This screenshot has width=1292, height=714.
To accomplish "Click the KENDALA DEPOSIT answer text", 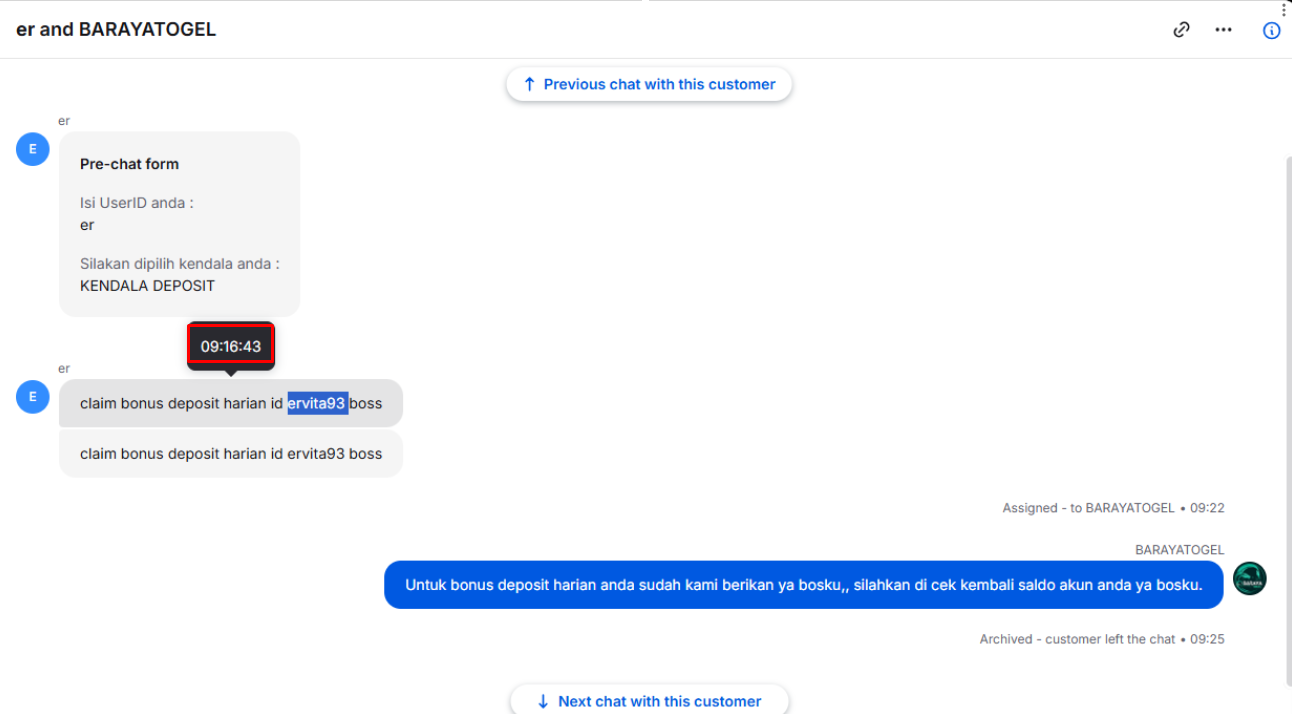I will 147,286.
